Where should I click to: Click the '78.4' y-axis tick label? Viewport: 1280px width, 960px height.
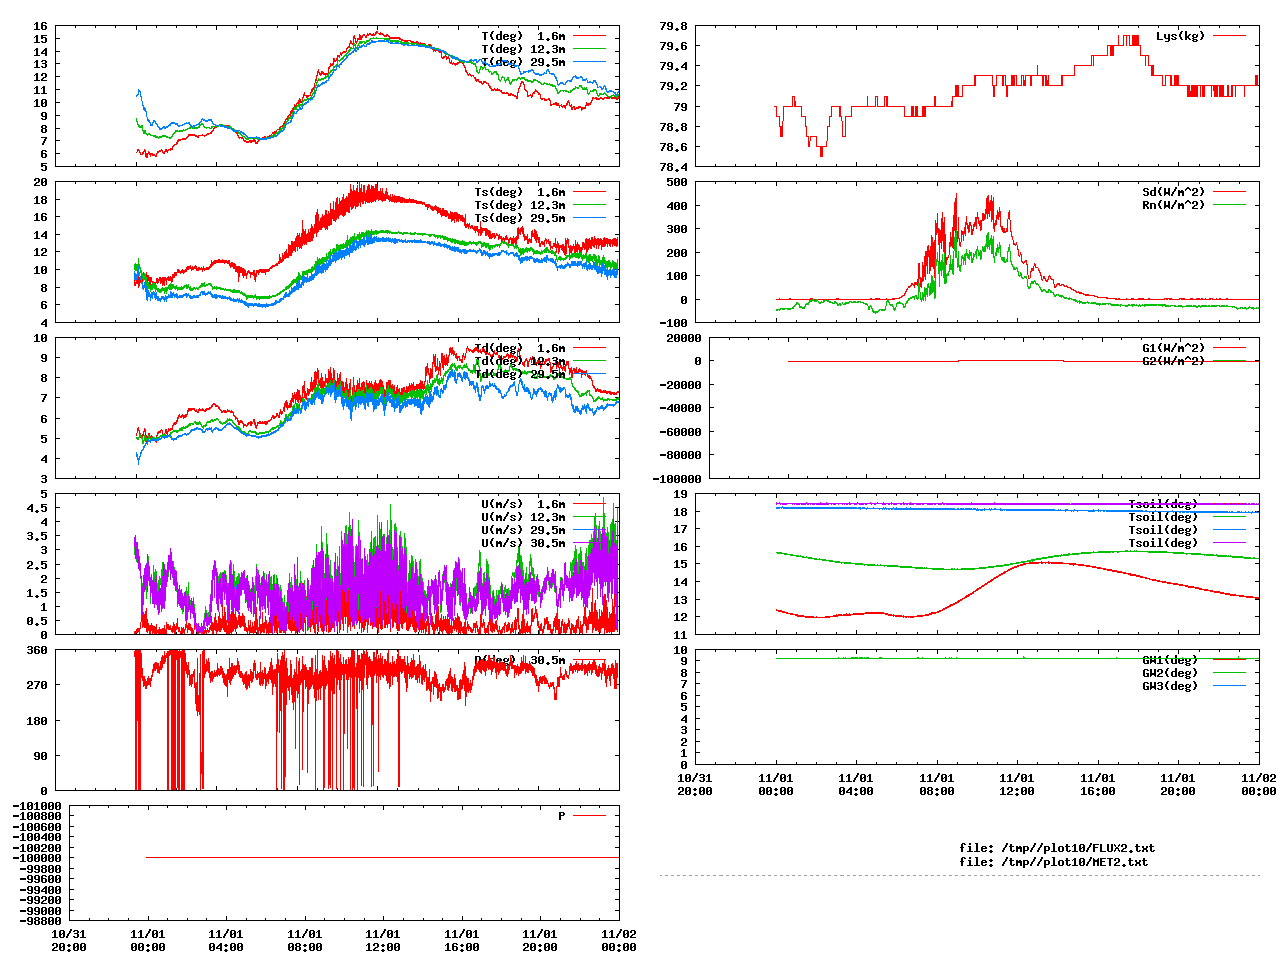coord(673,166)
